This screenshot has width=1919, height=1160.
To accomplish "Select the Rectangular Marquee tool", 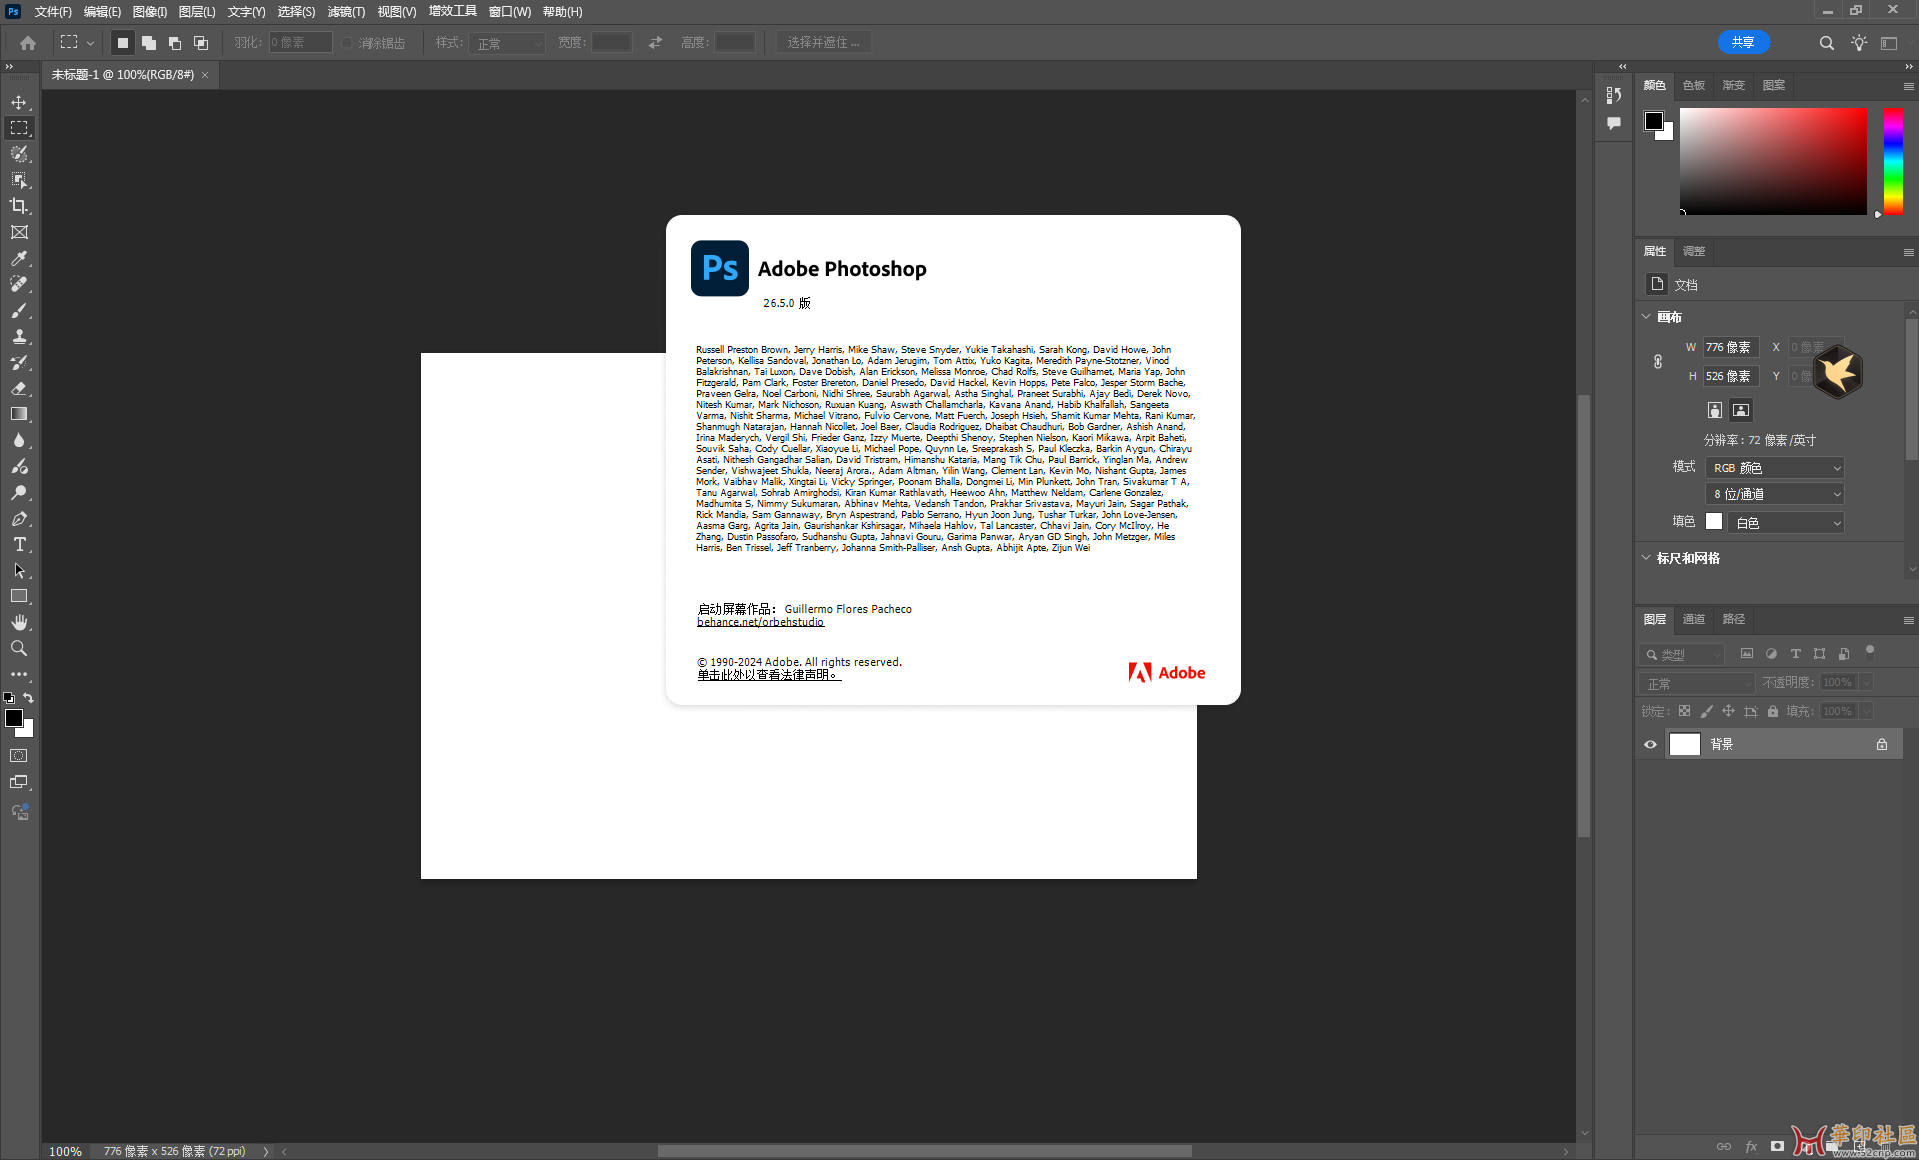I will click(x=19, y=128).
